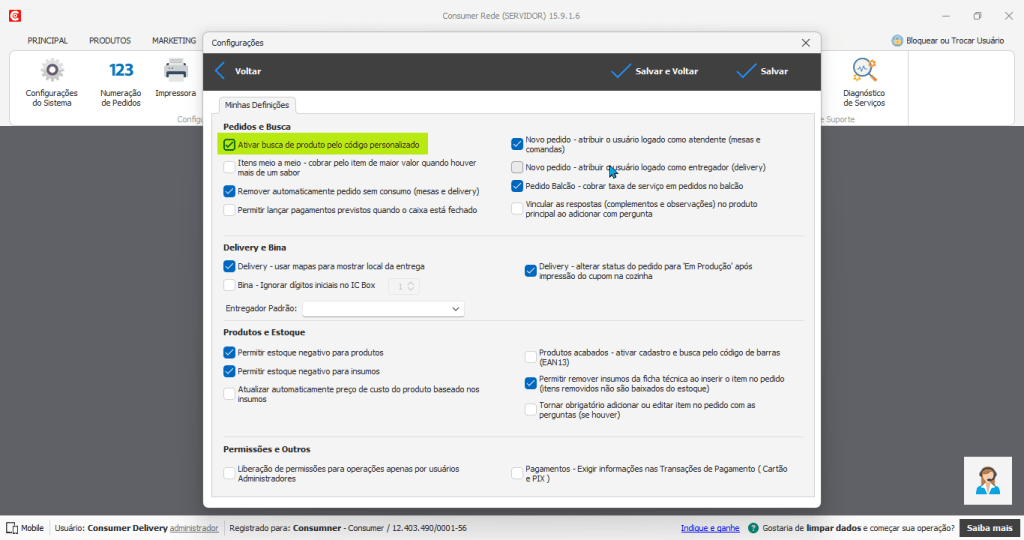Close the Configurações dialog
1024x540 pixels.
tap(806, 43)
